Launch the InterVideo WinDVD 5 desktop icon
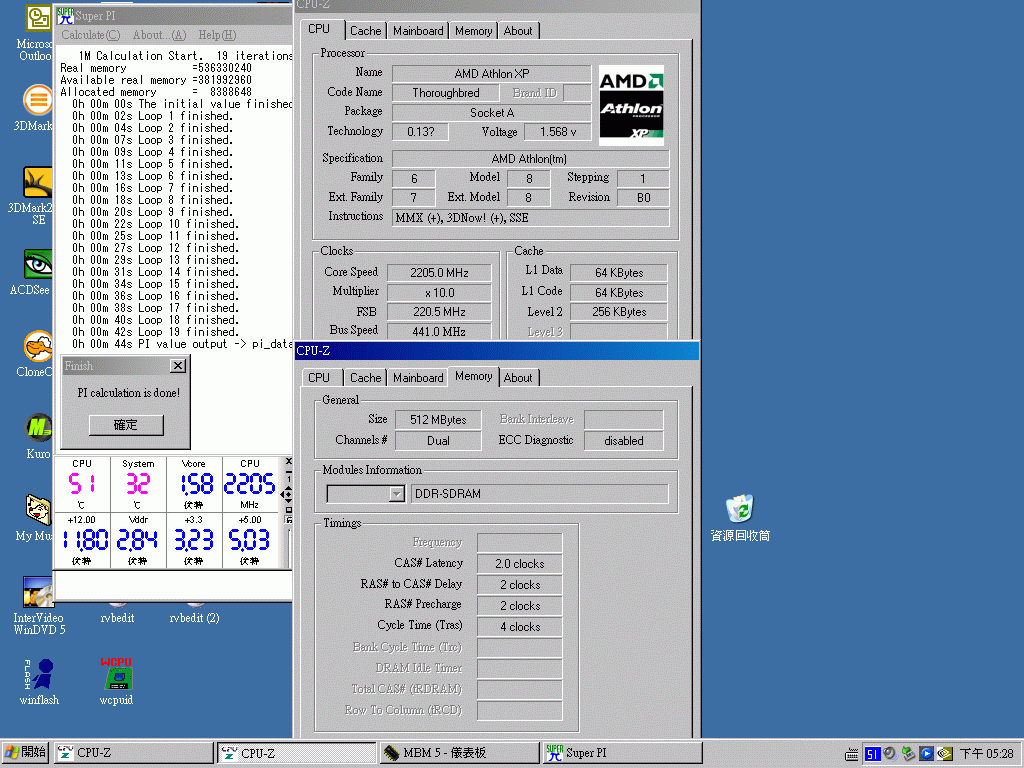Screen dimensions: 1024x768 pyautogui.click(x=37, y=592)
